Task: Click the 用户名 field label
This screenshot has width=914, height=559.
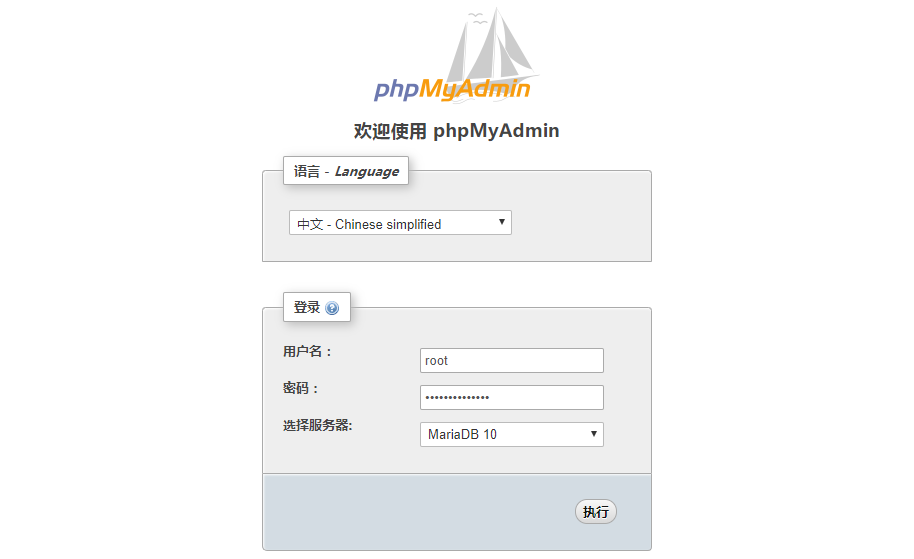Action: (x=307, y=352)
